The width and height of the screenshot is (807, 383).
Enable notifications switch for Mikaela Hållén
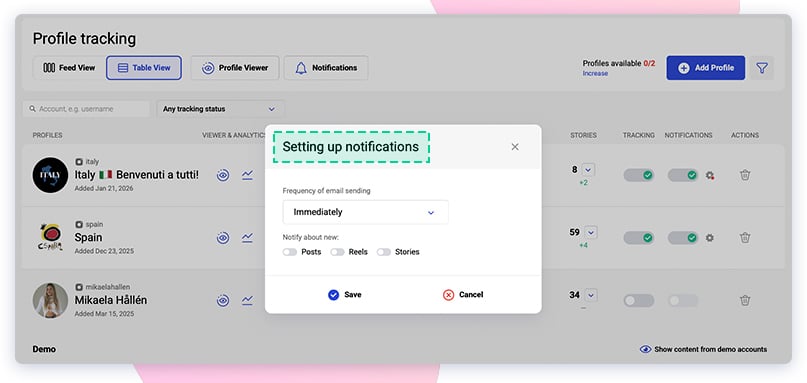click(683, 301)
